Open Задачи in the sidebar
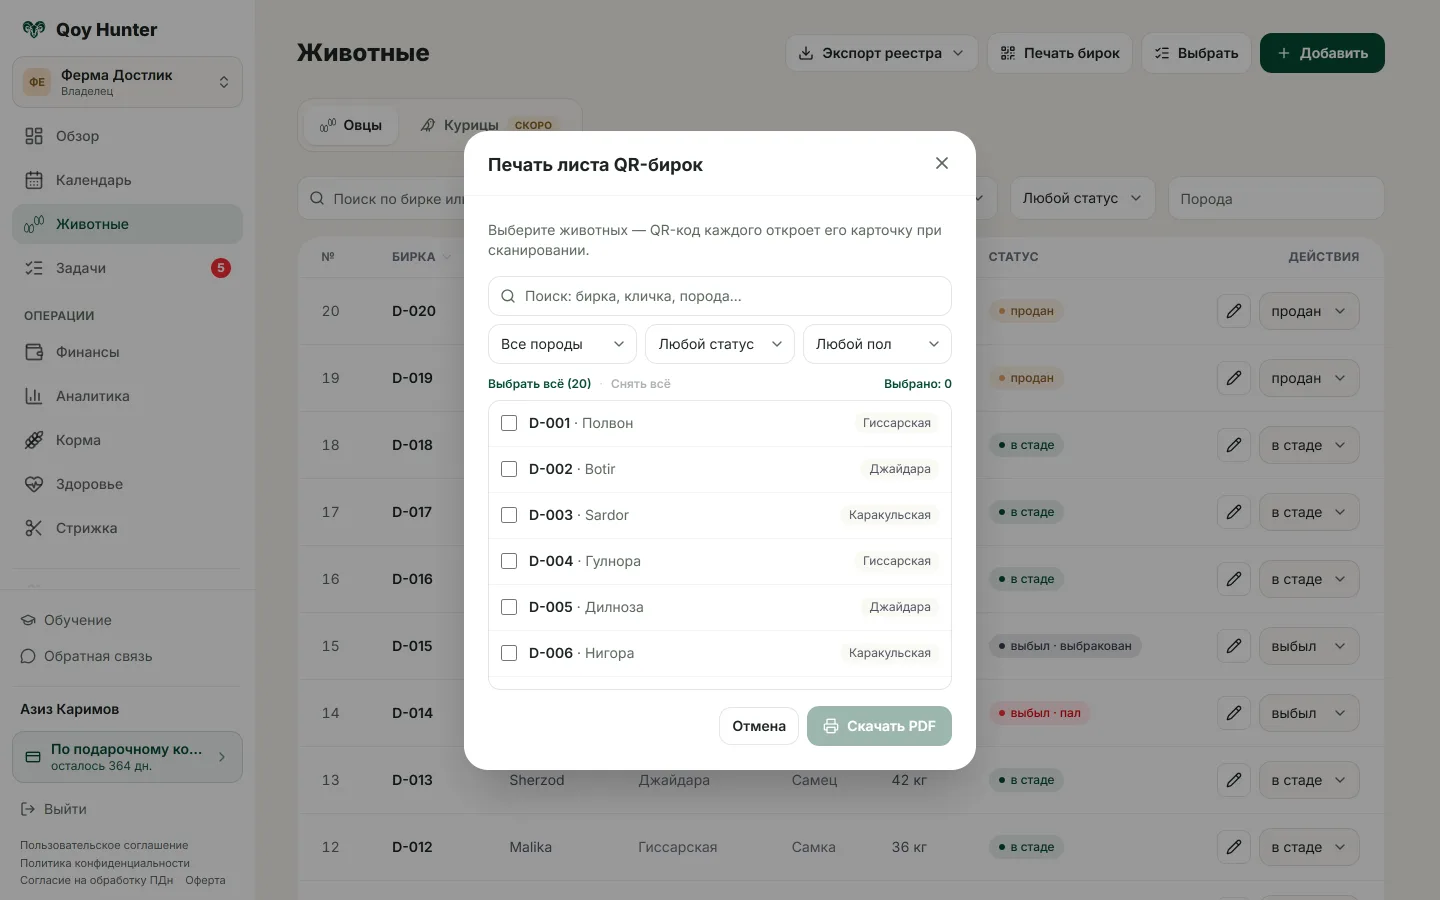This screenshot has width=1440, height=900. coord(127,268)
